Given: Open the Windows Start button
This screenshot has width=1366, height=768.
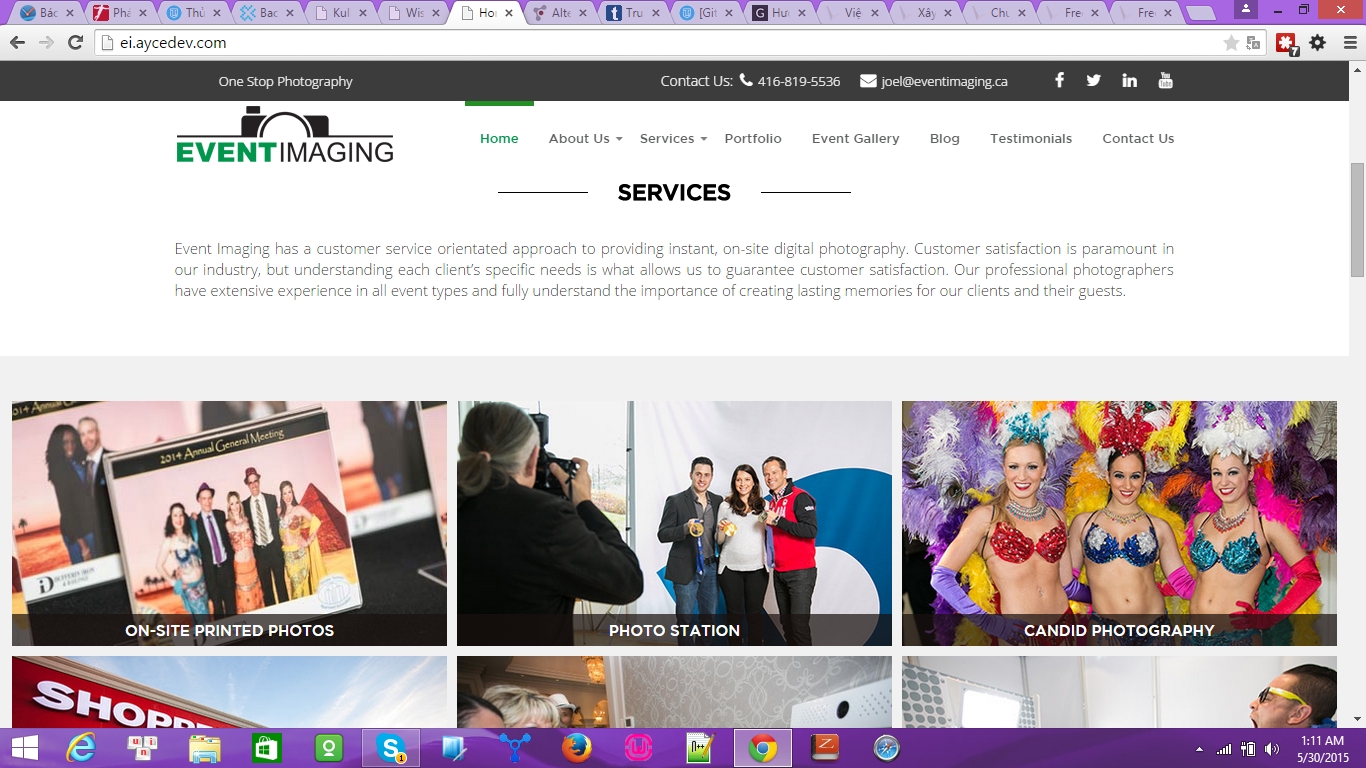Looking at the screenshot, I should (25, 748).
